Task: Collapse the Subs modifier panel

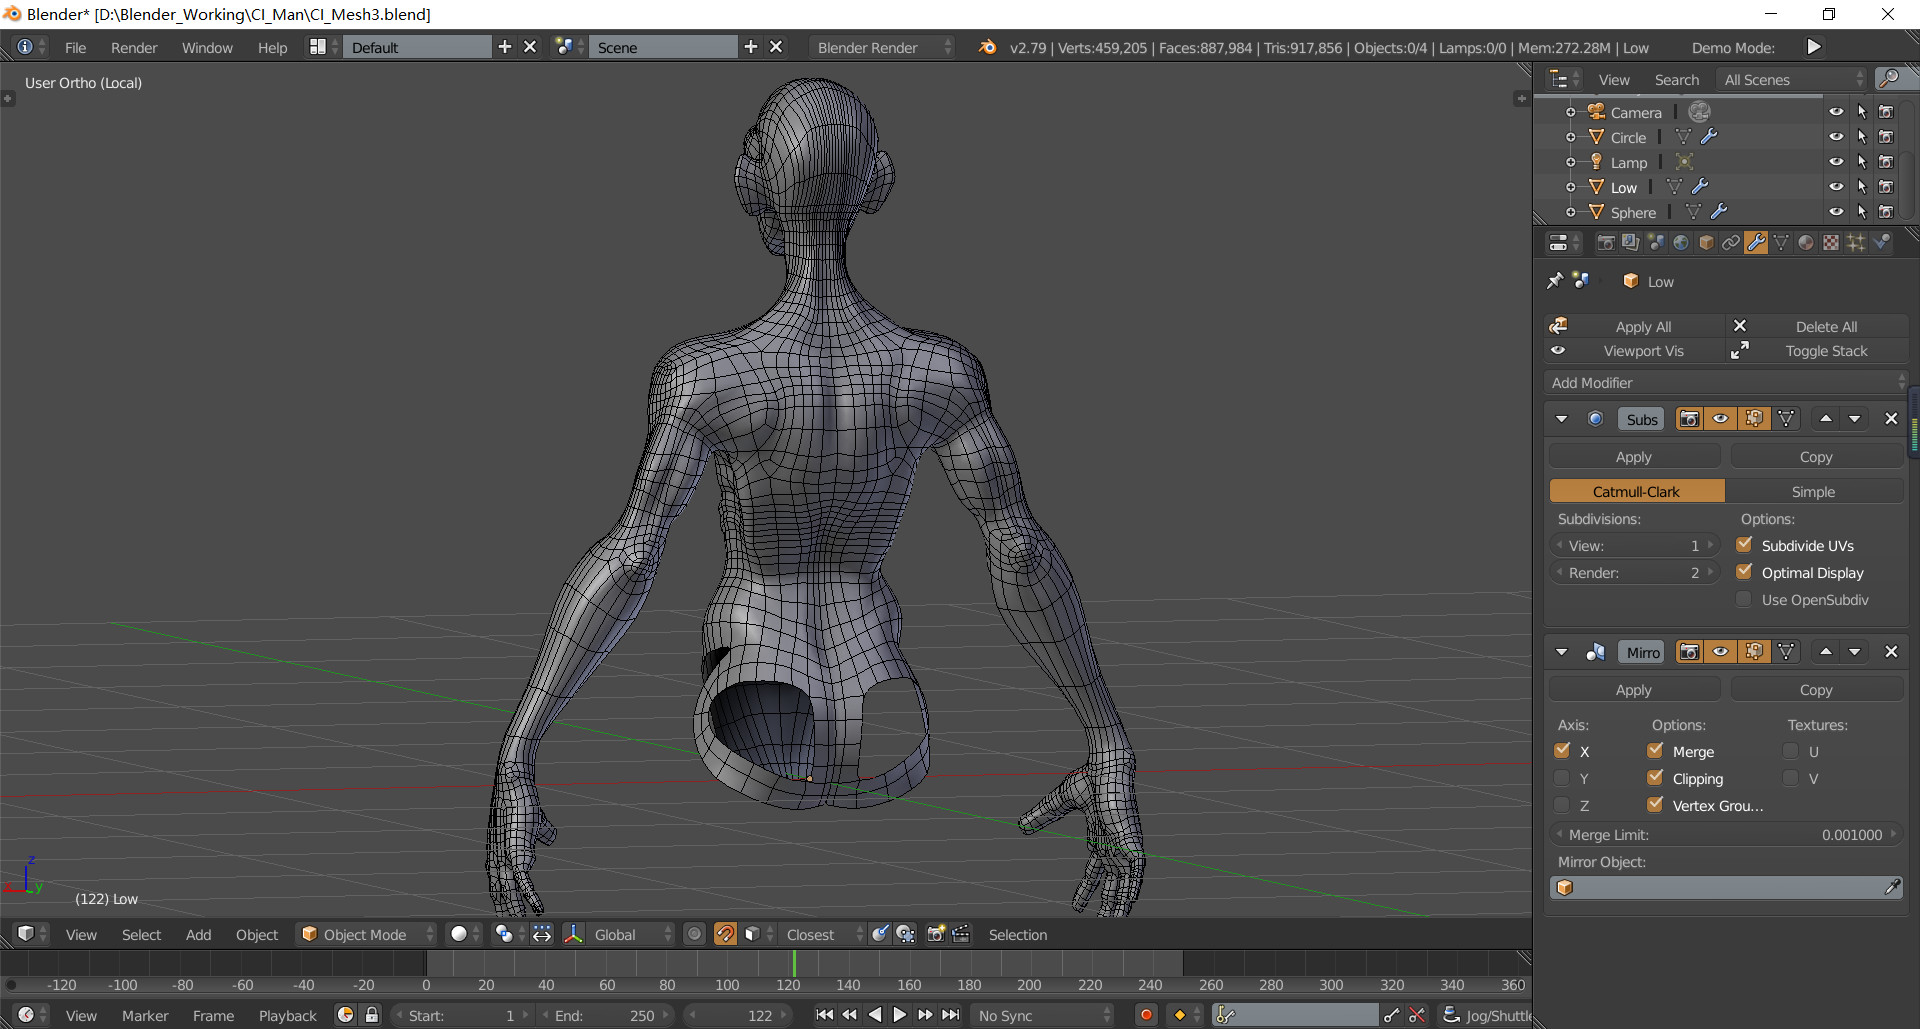Action: (1561, 418)
